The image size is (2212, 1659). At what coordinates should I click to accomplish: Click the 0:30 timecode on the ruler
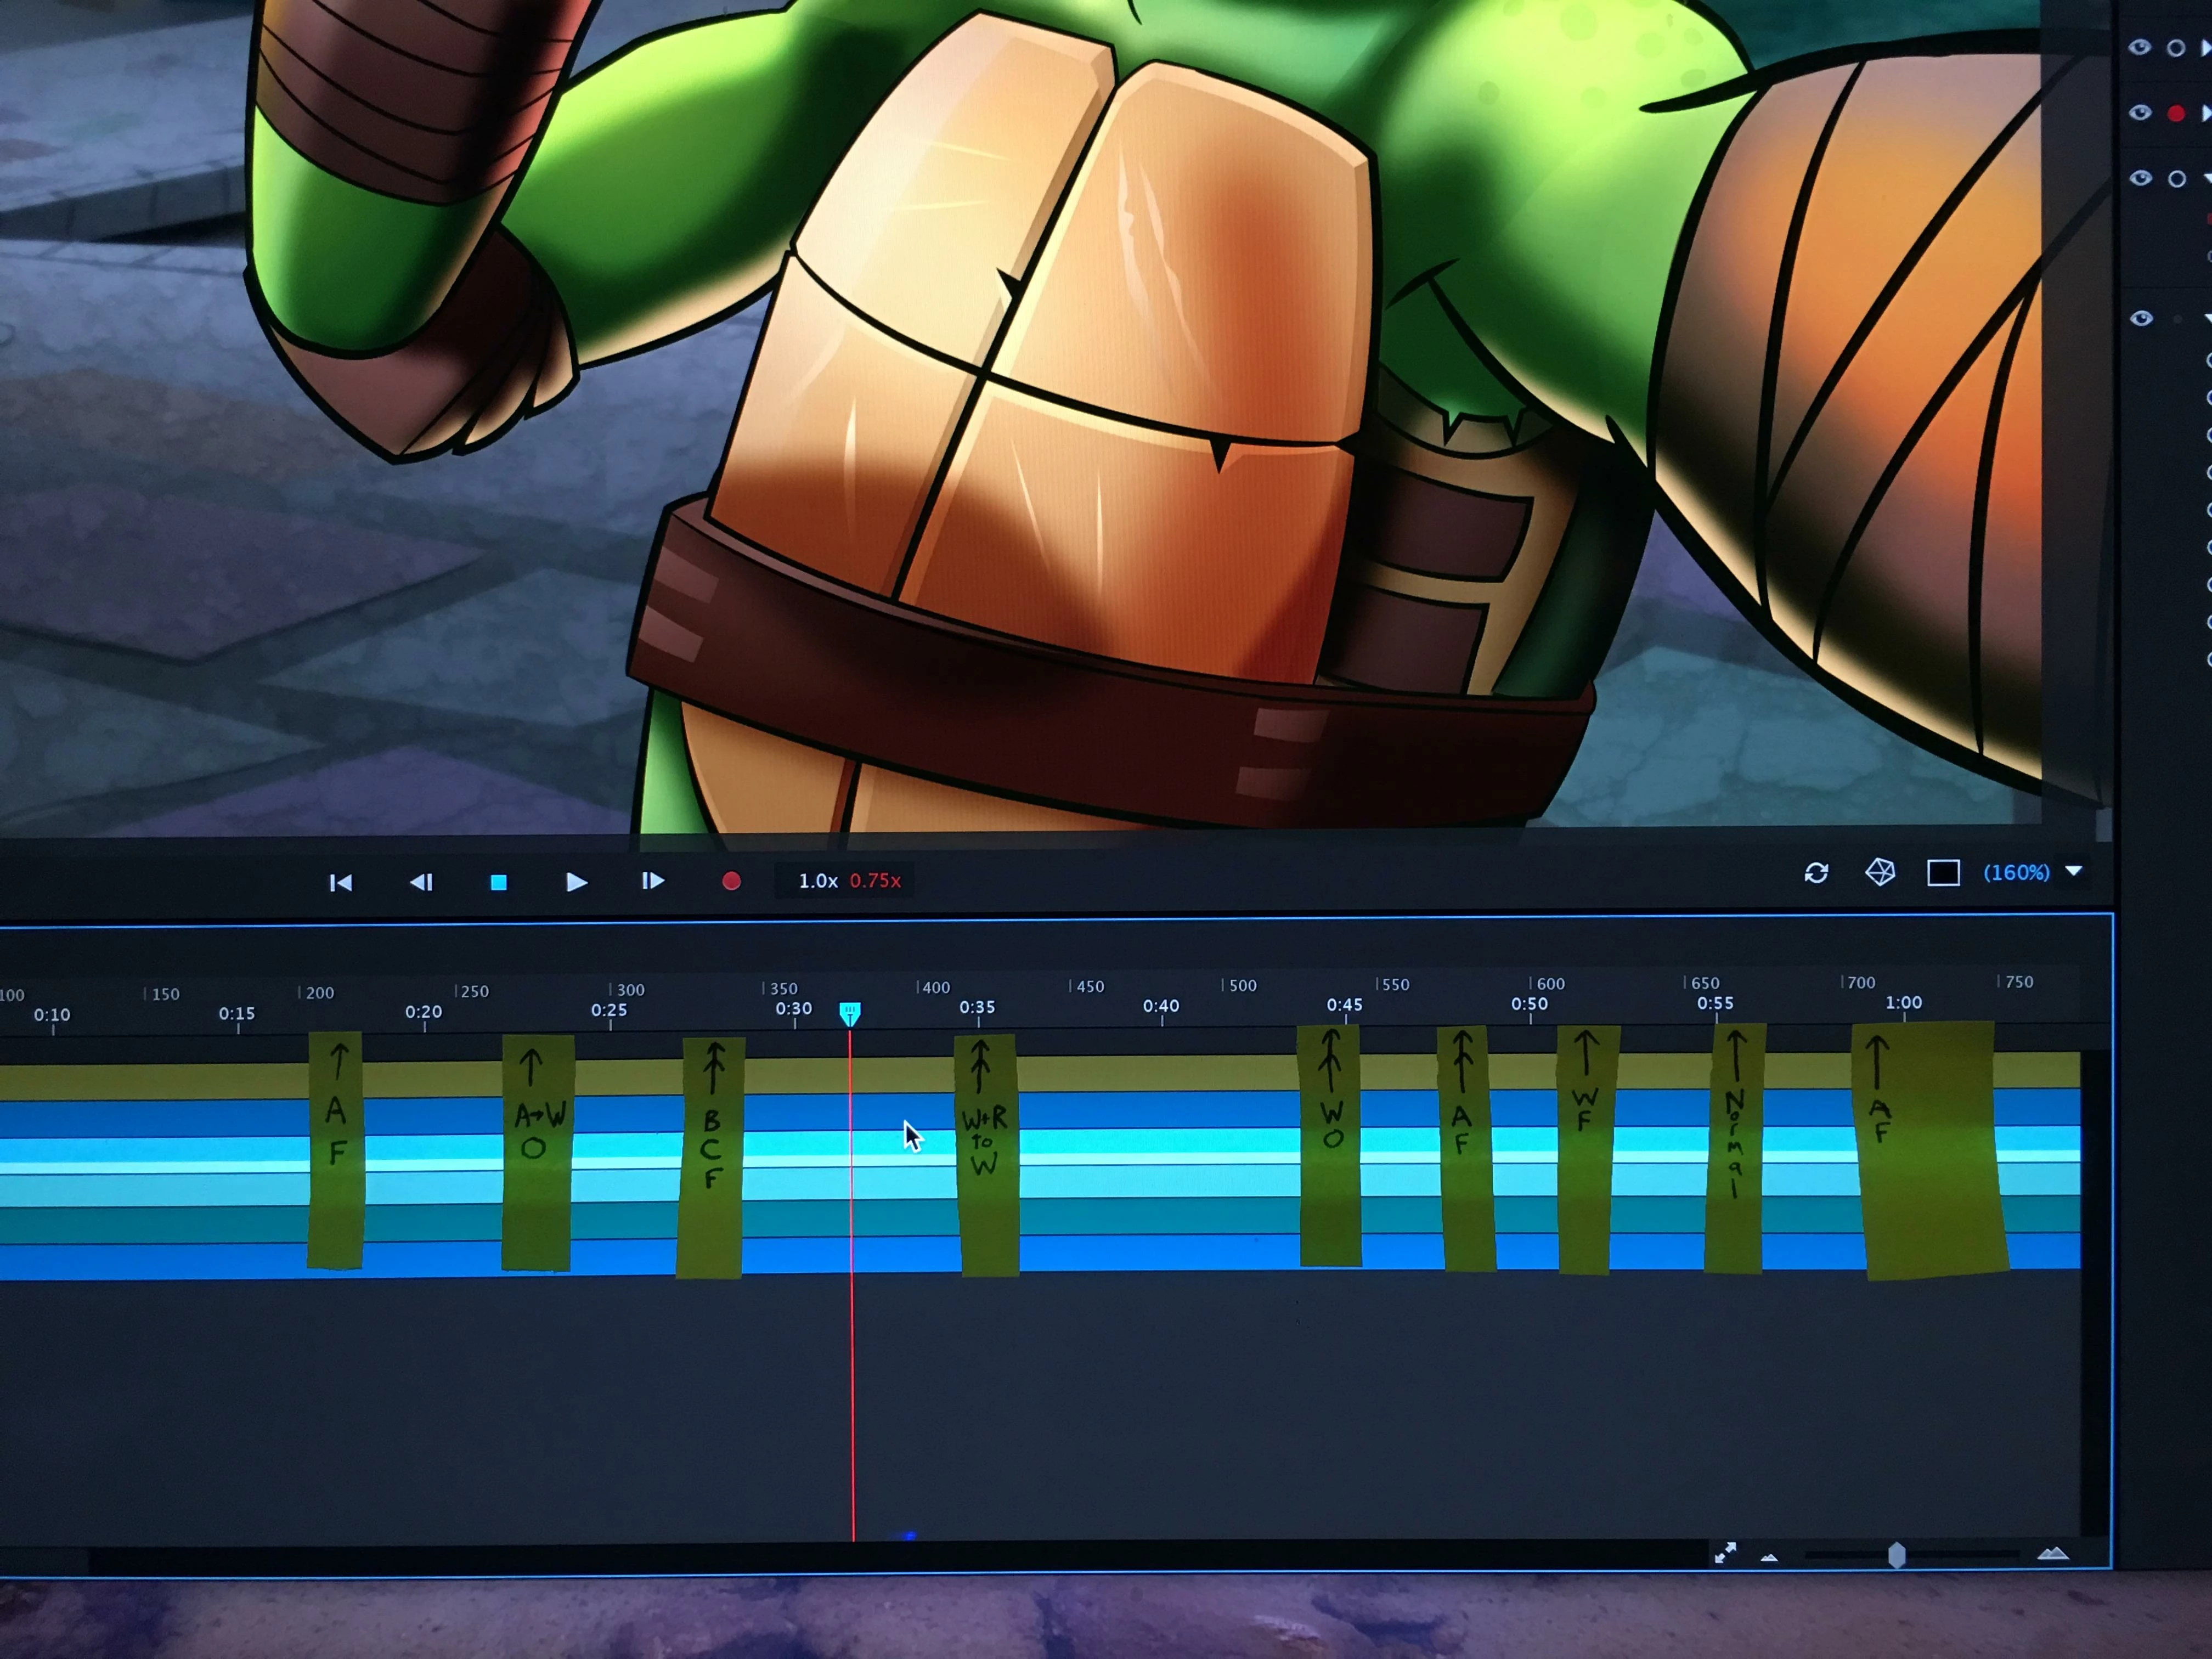tap(794, 1009)
